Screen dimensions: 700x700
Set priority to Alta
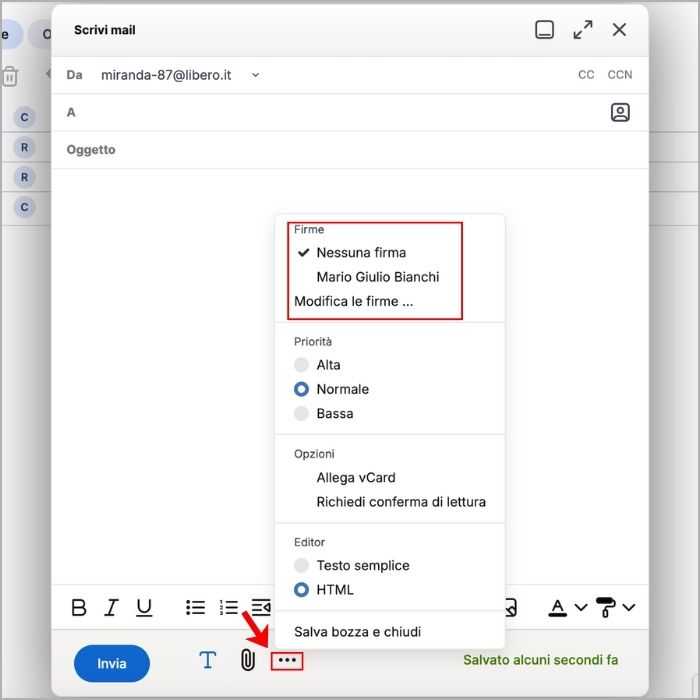coord(317,365)
